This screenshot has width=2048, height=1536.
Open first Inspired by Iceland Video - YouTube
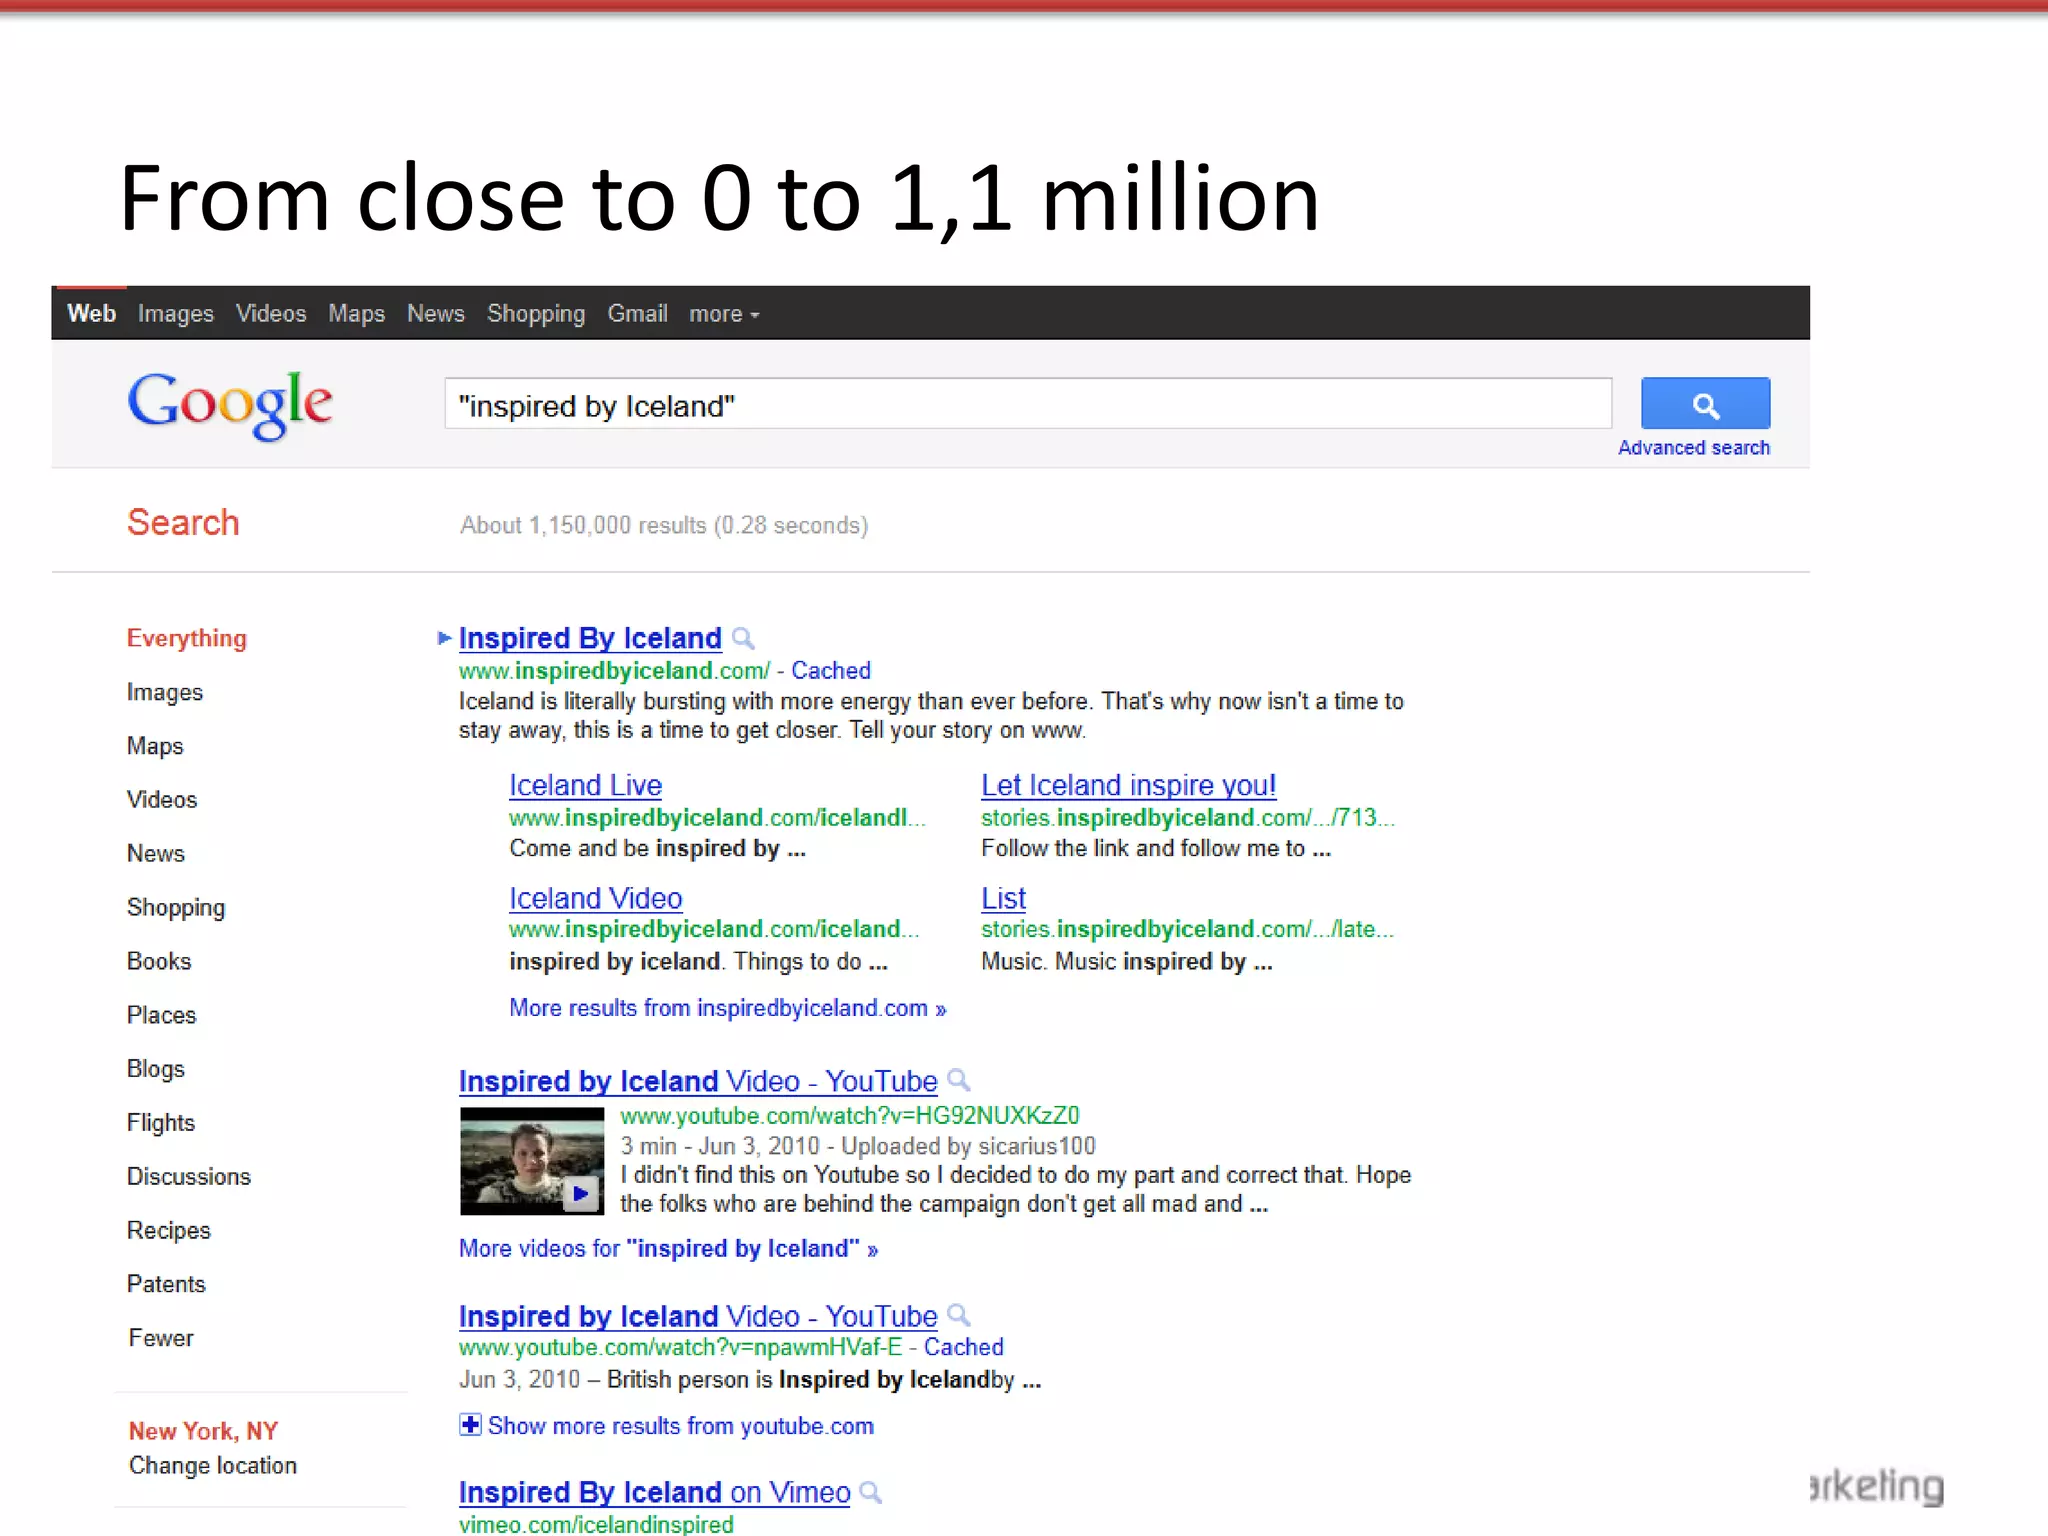(x=698, y=1082)
